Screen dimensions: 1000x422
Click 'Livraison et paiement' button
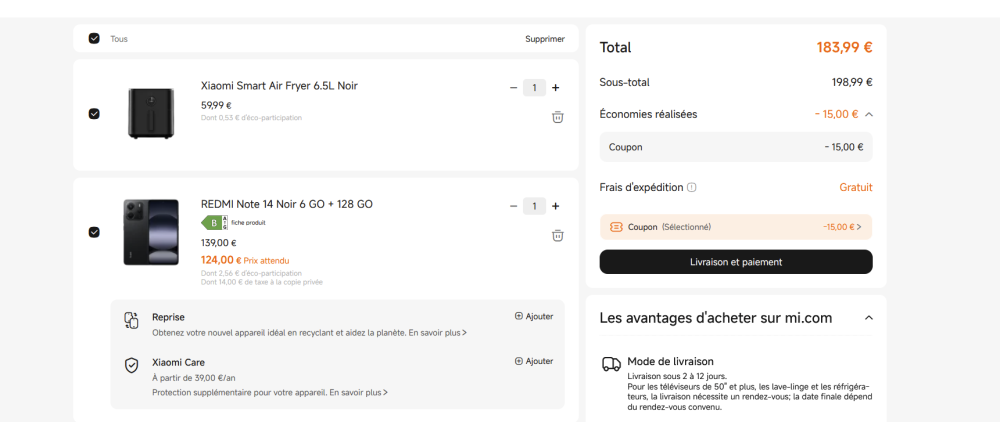coord(735,262)
